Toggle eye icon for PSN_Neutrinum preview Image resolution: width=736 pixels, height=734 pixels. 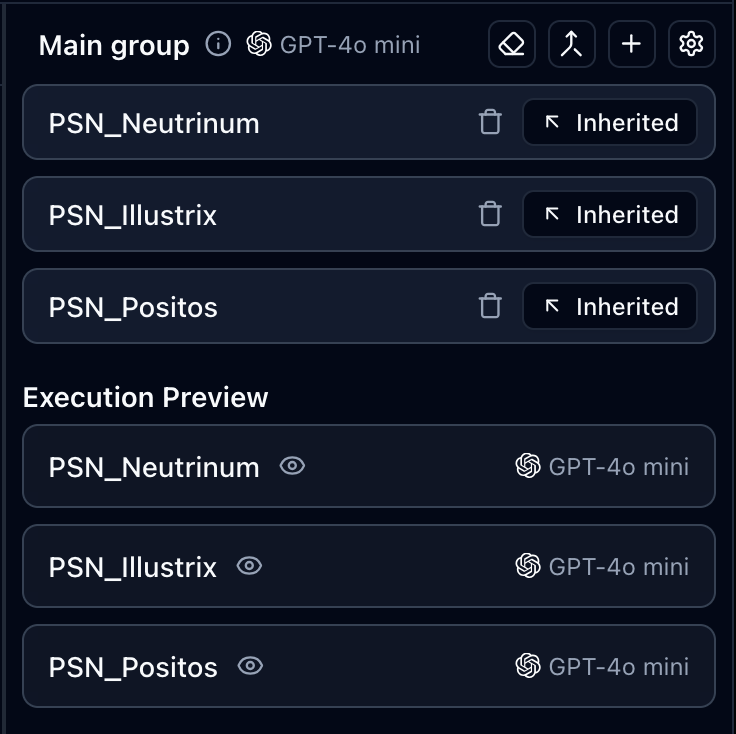(292, 466)
